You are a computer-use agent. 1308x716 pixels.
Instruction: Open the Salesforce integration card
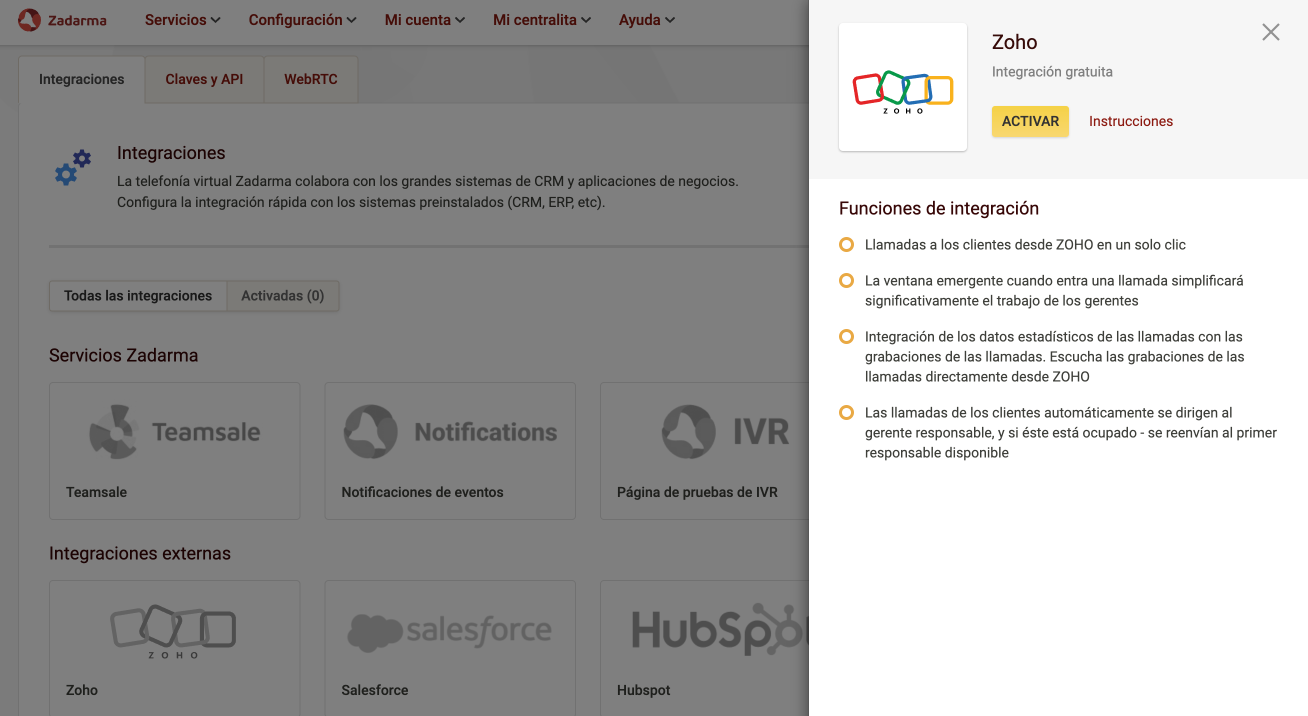[450, 648]
